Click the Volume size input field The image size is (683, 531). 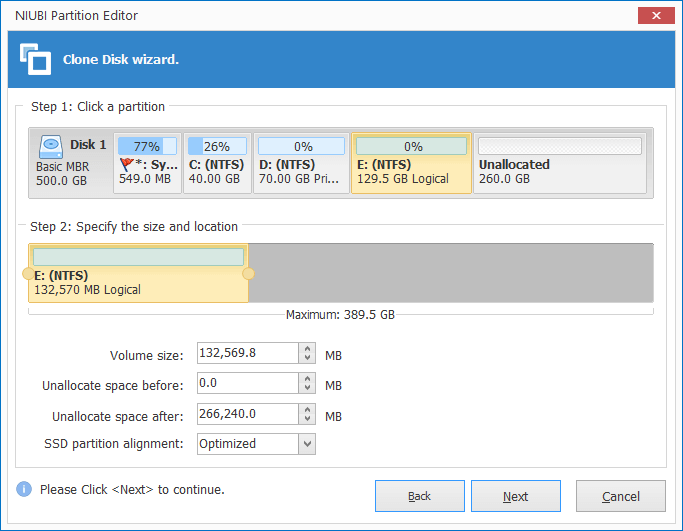[x=246, y=354]
